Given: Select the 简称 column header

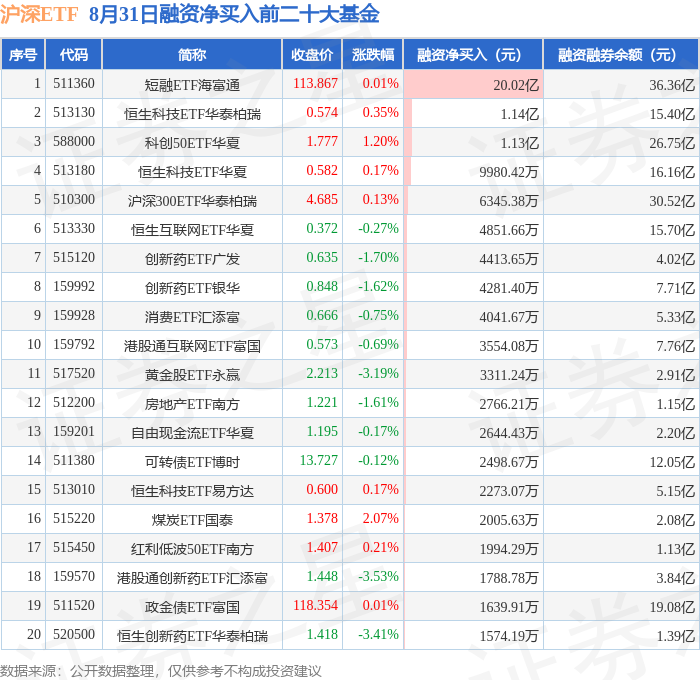Looking at the screenshot, I should (x=192, y=54).
